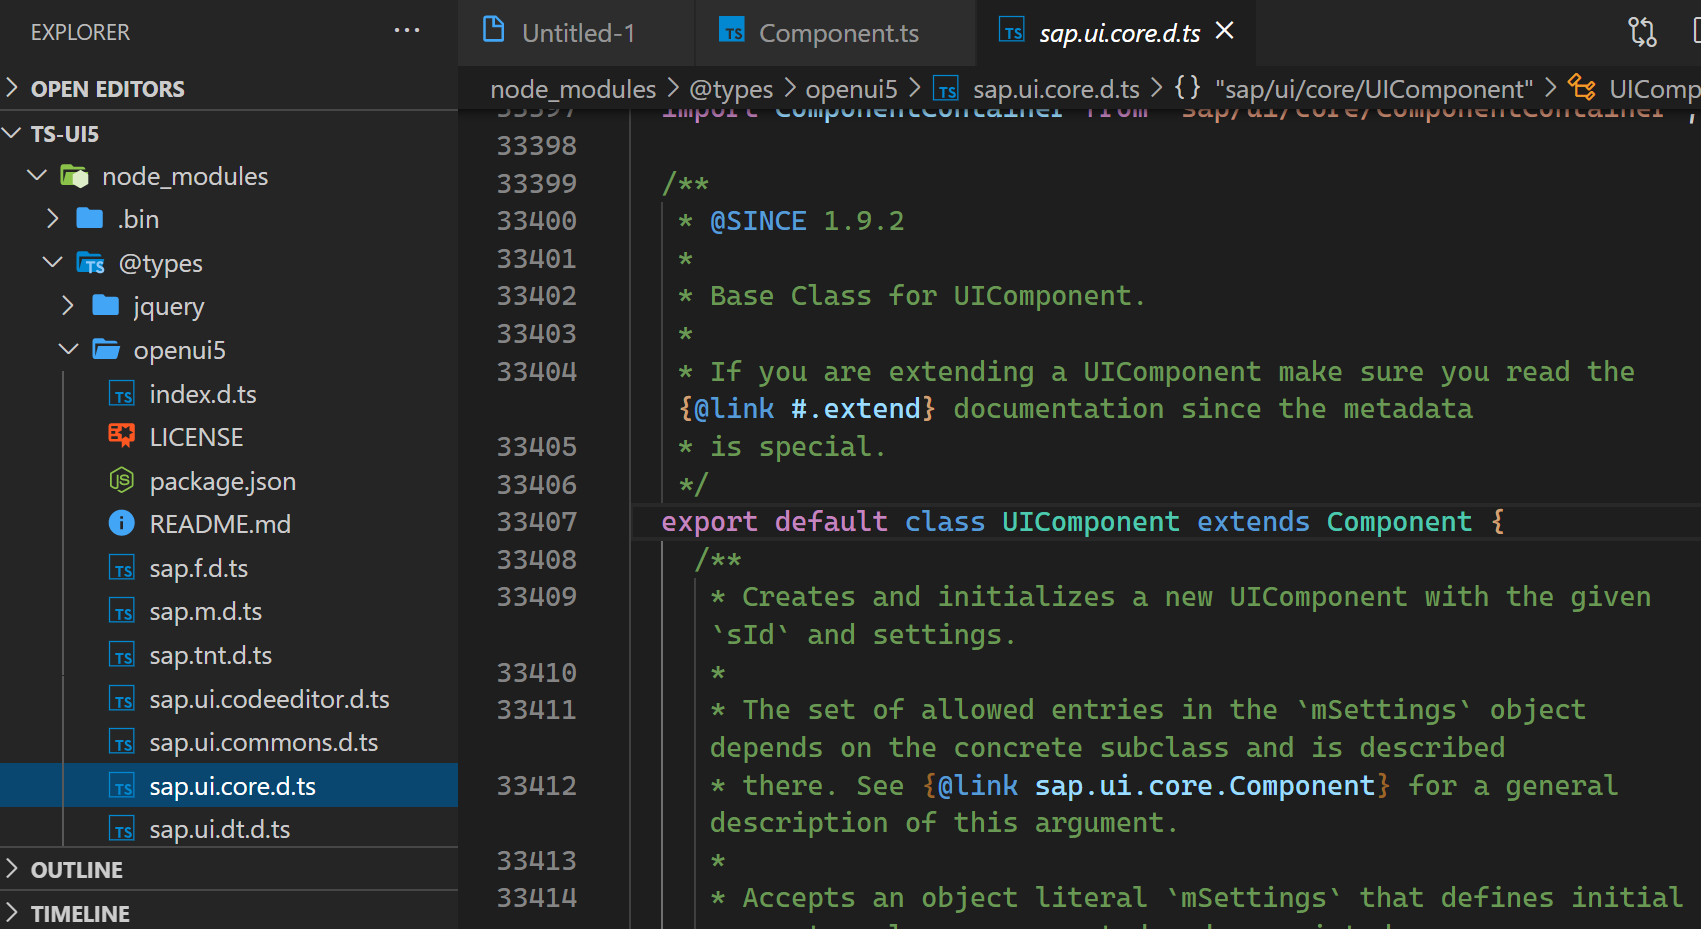Viewport: 1701px width, 929px height.
Task: Click the UIComponent class symbol icon in breadcrumb
Action: click(1582, 88)
